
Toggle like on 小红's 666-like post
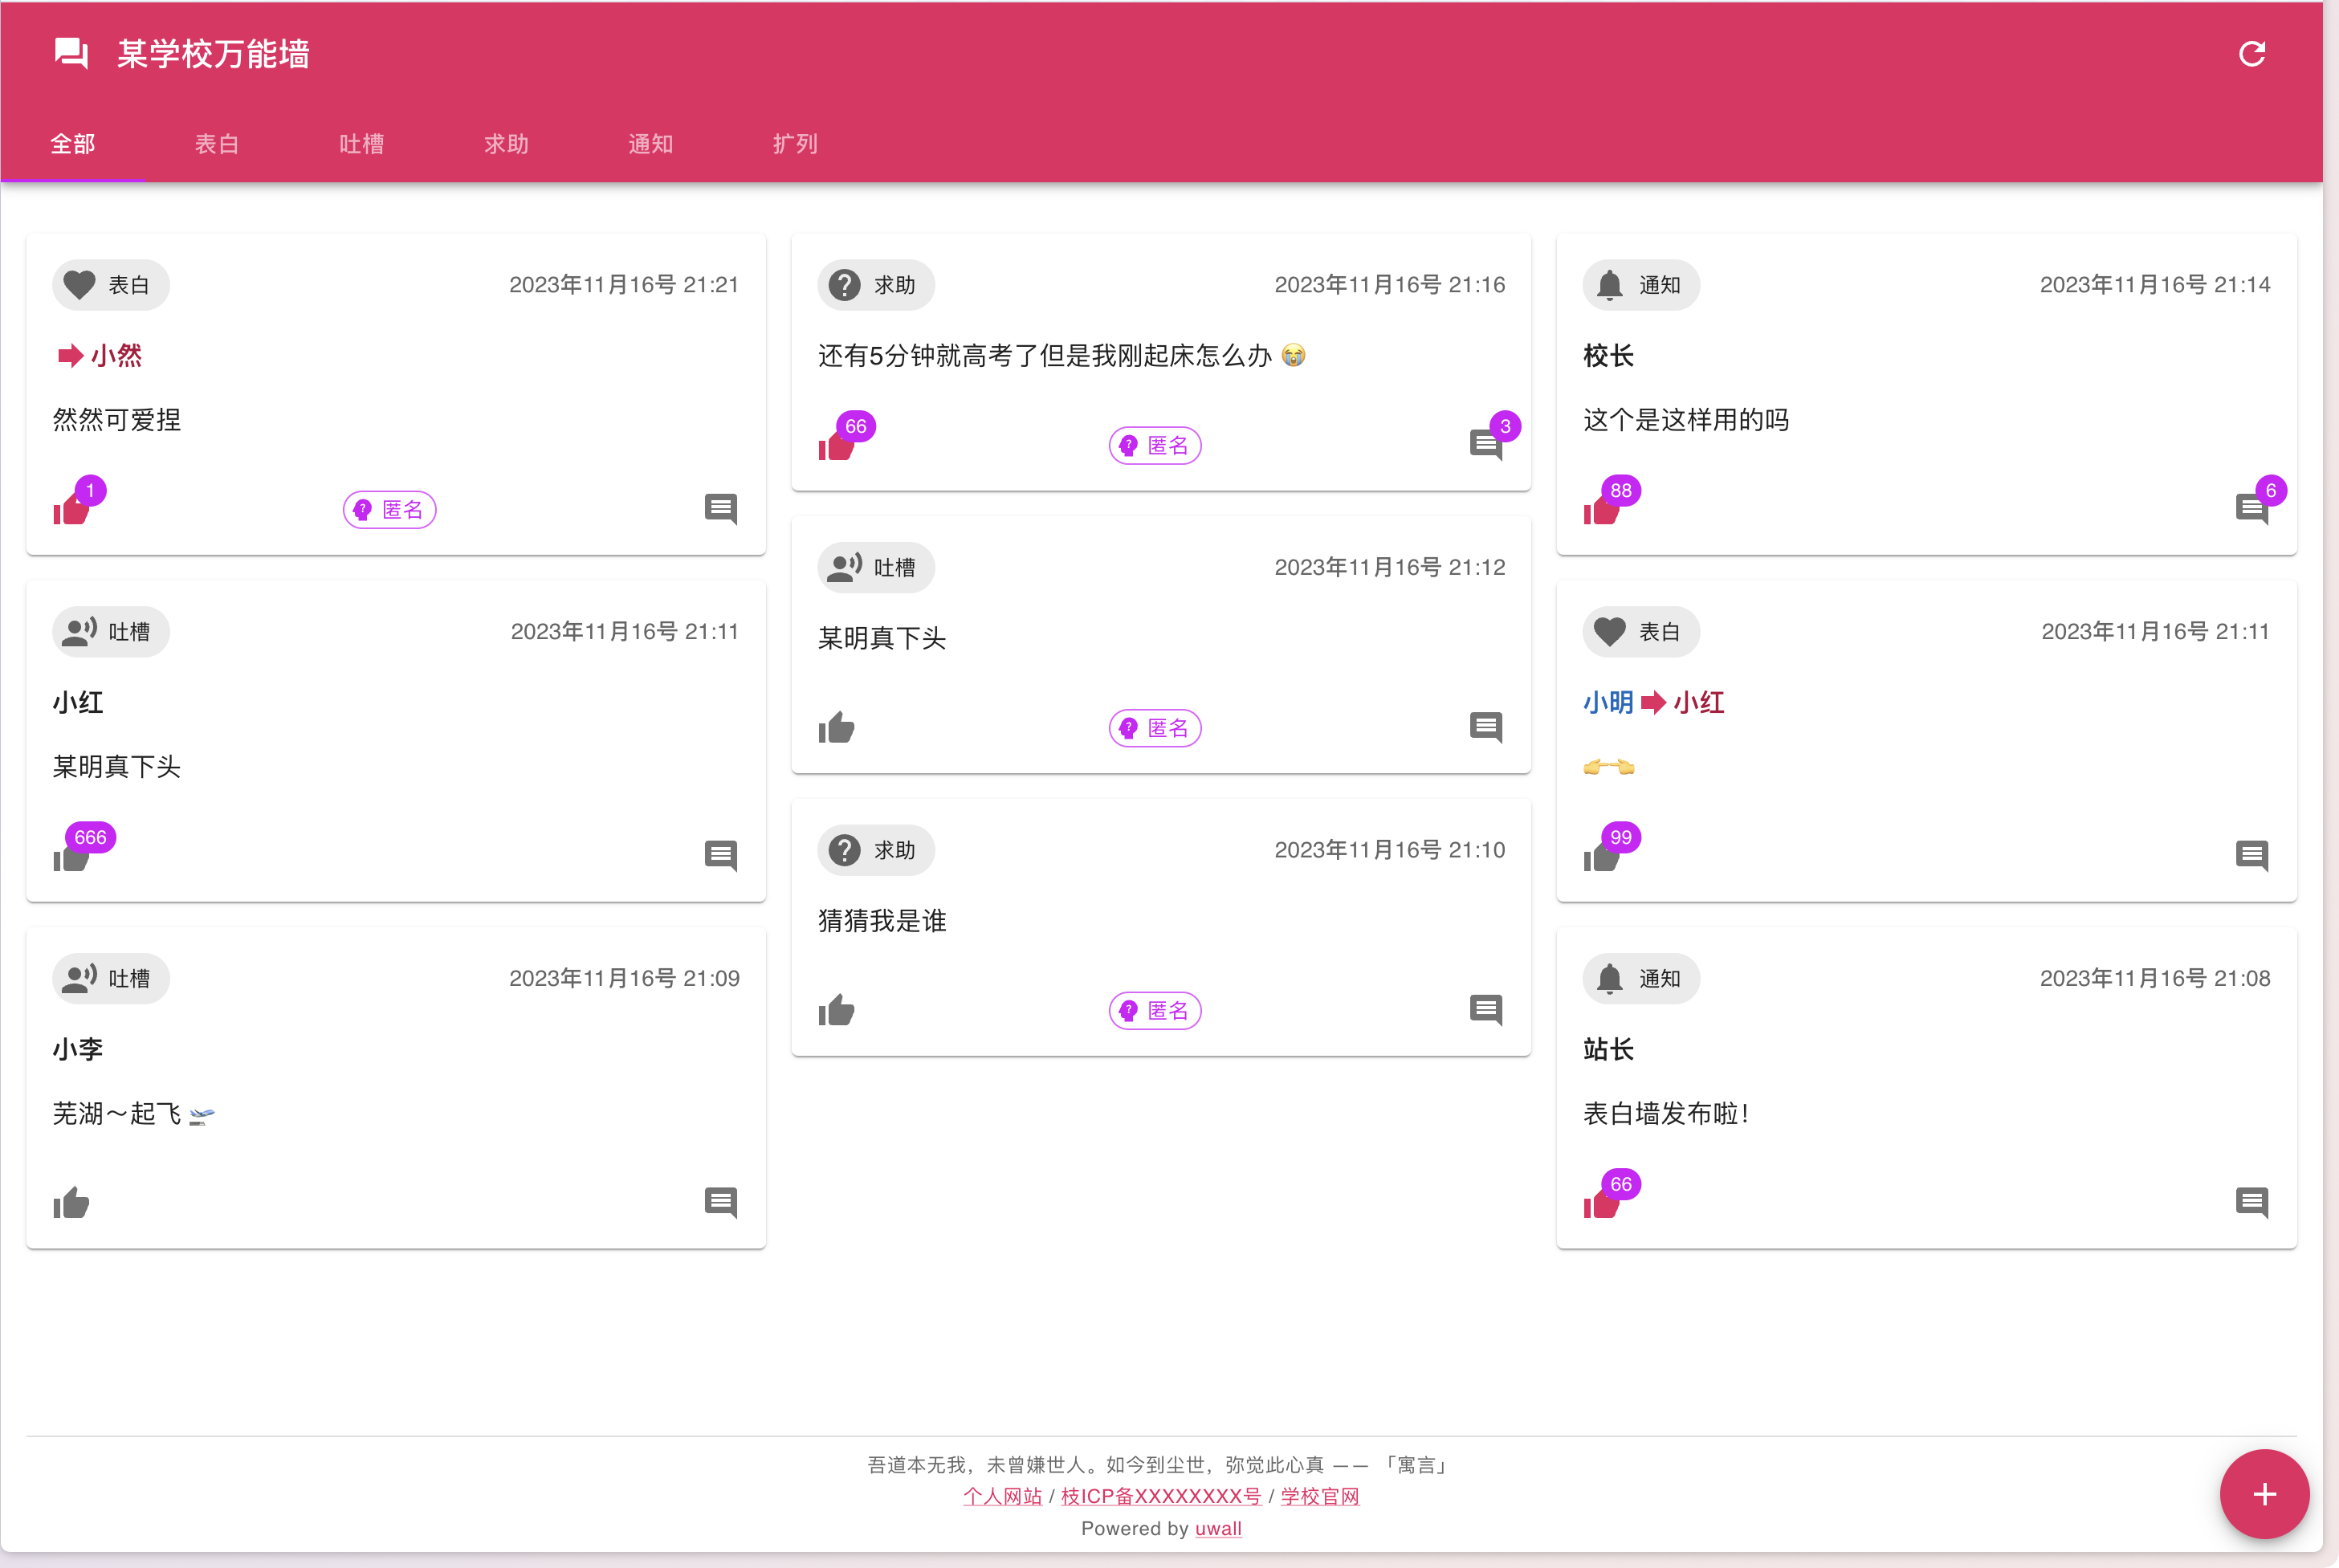click(x=71, y=857)
